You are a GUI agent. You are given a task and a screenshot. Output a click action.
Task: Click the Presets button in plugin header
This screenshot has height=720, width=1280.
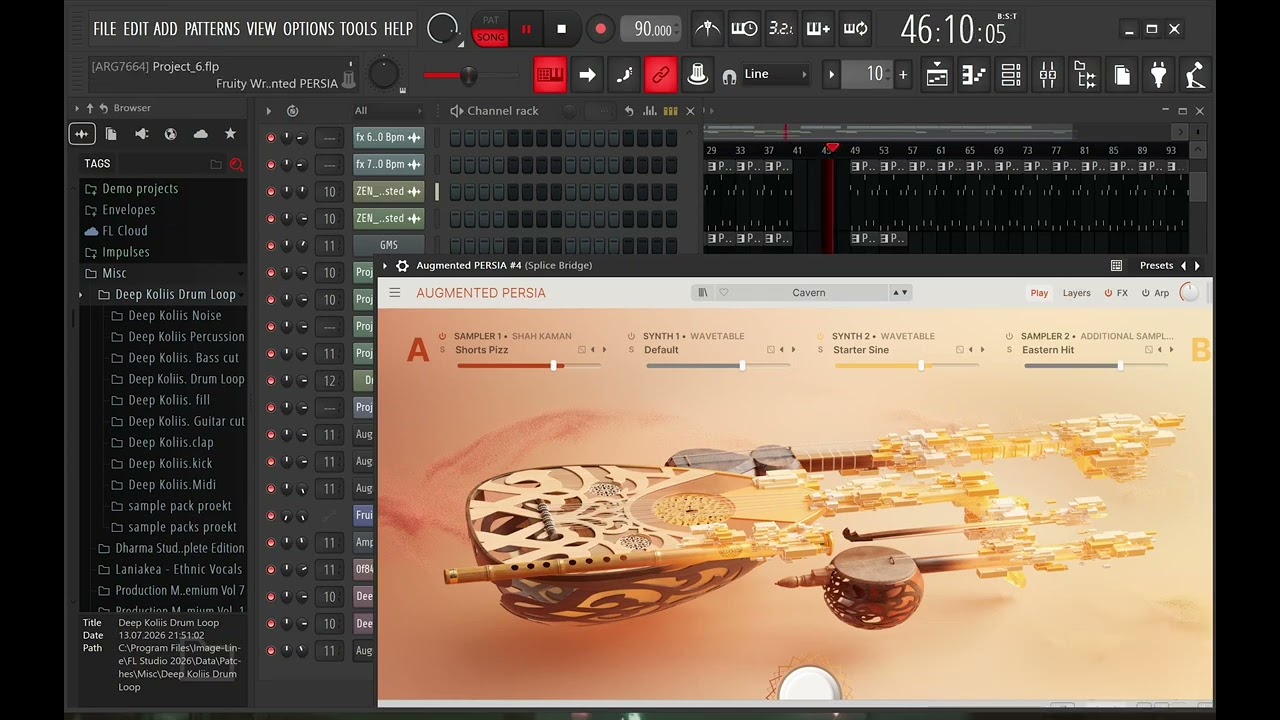click(x=1156, y=266)
